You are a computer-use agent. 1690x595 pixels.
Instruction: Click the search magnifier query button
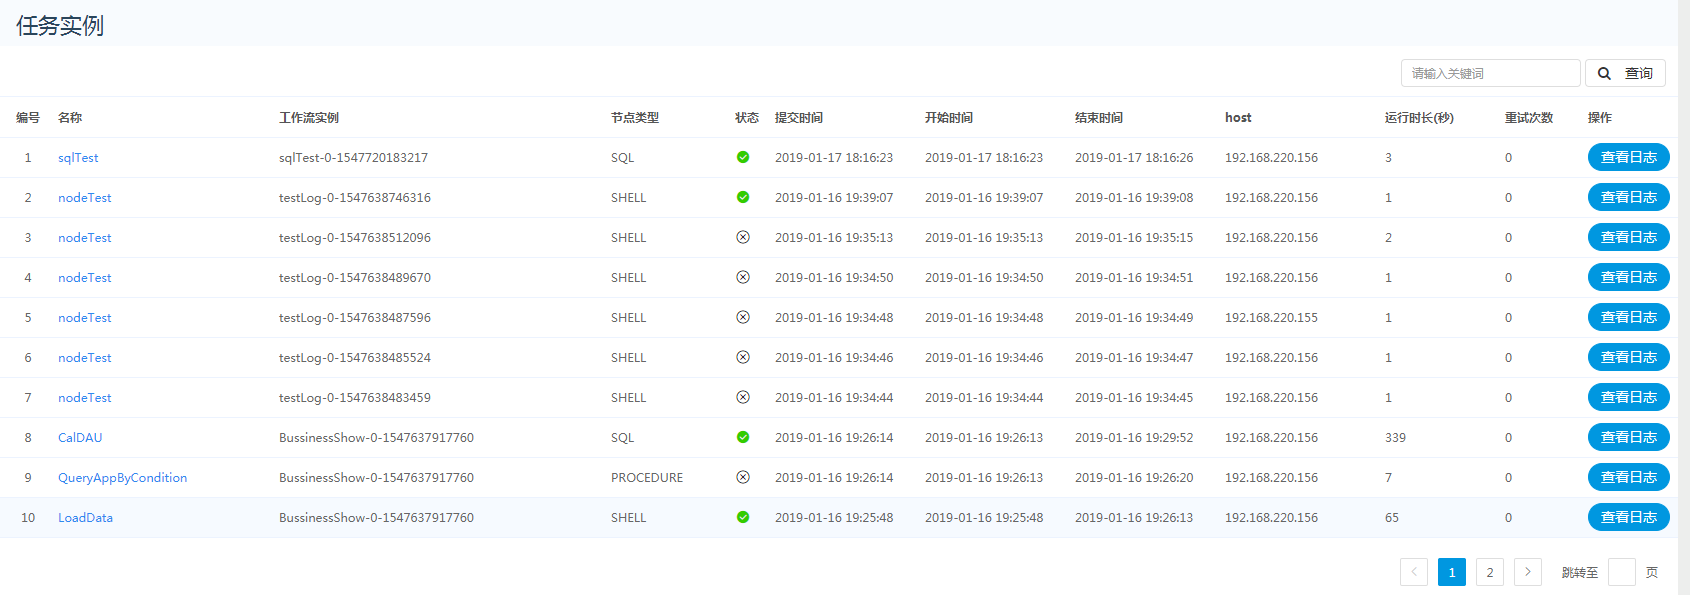[x=1625, y=73]
